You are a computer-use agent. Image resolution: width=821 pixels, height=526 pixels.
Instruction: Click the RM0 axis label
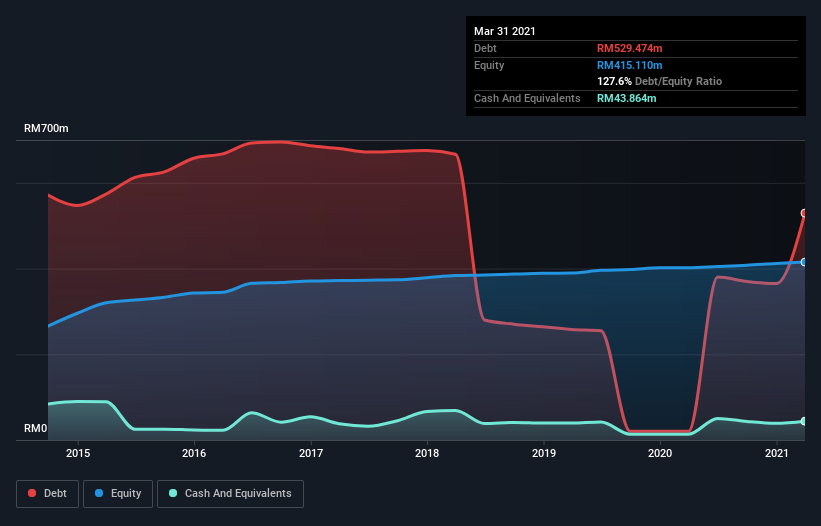coord(36,428)
